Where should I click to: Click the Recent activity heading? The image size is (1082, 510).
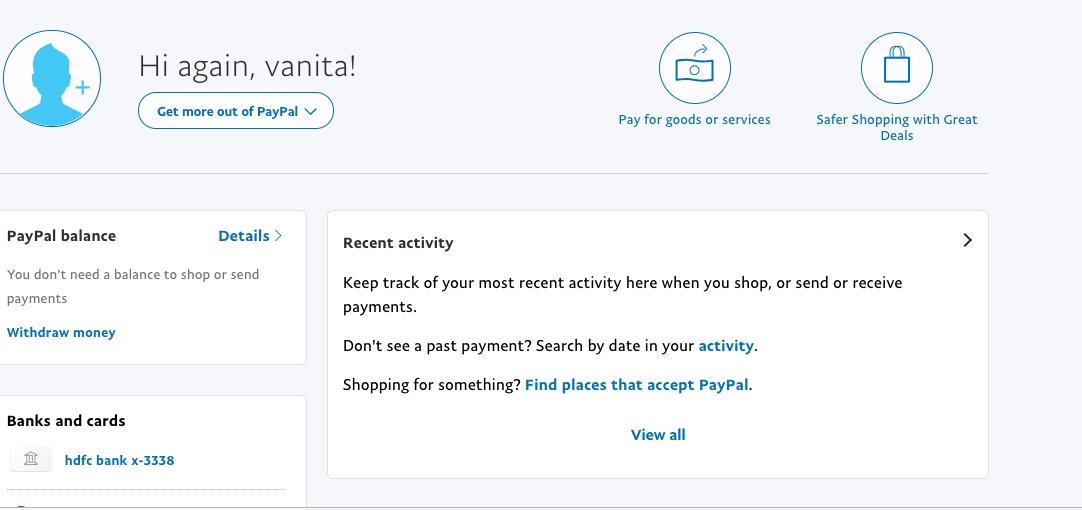coord(398,243)
